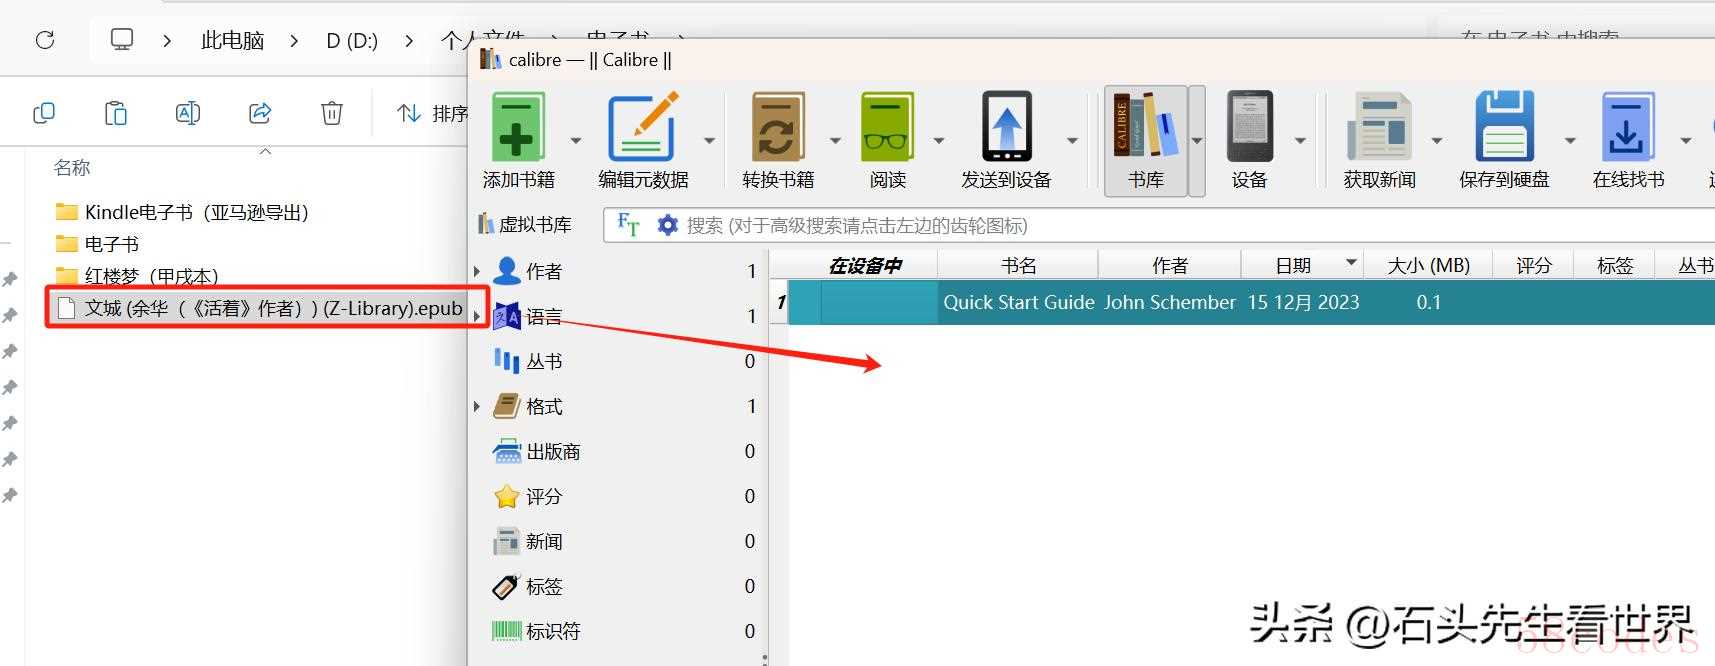Screen dimensions: 1715x666
Task: Open Read (阅读) dropdown arrow
Action: [x=939, y=140]
